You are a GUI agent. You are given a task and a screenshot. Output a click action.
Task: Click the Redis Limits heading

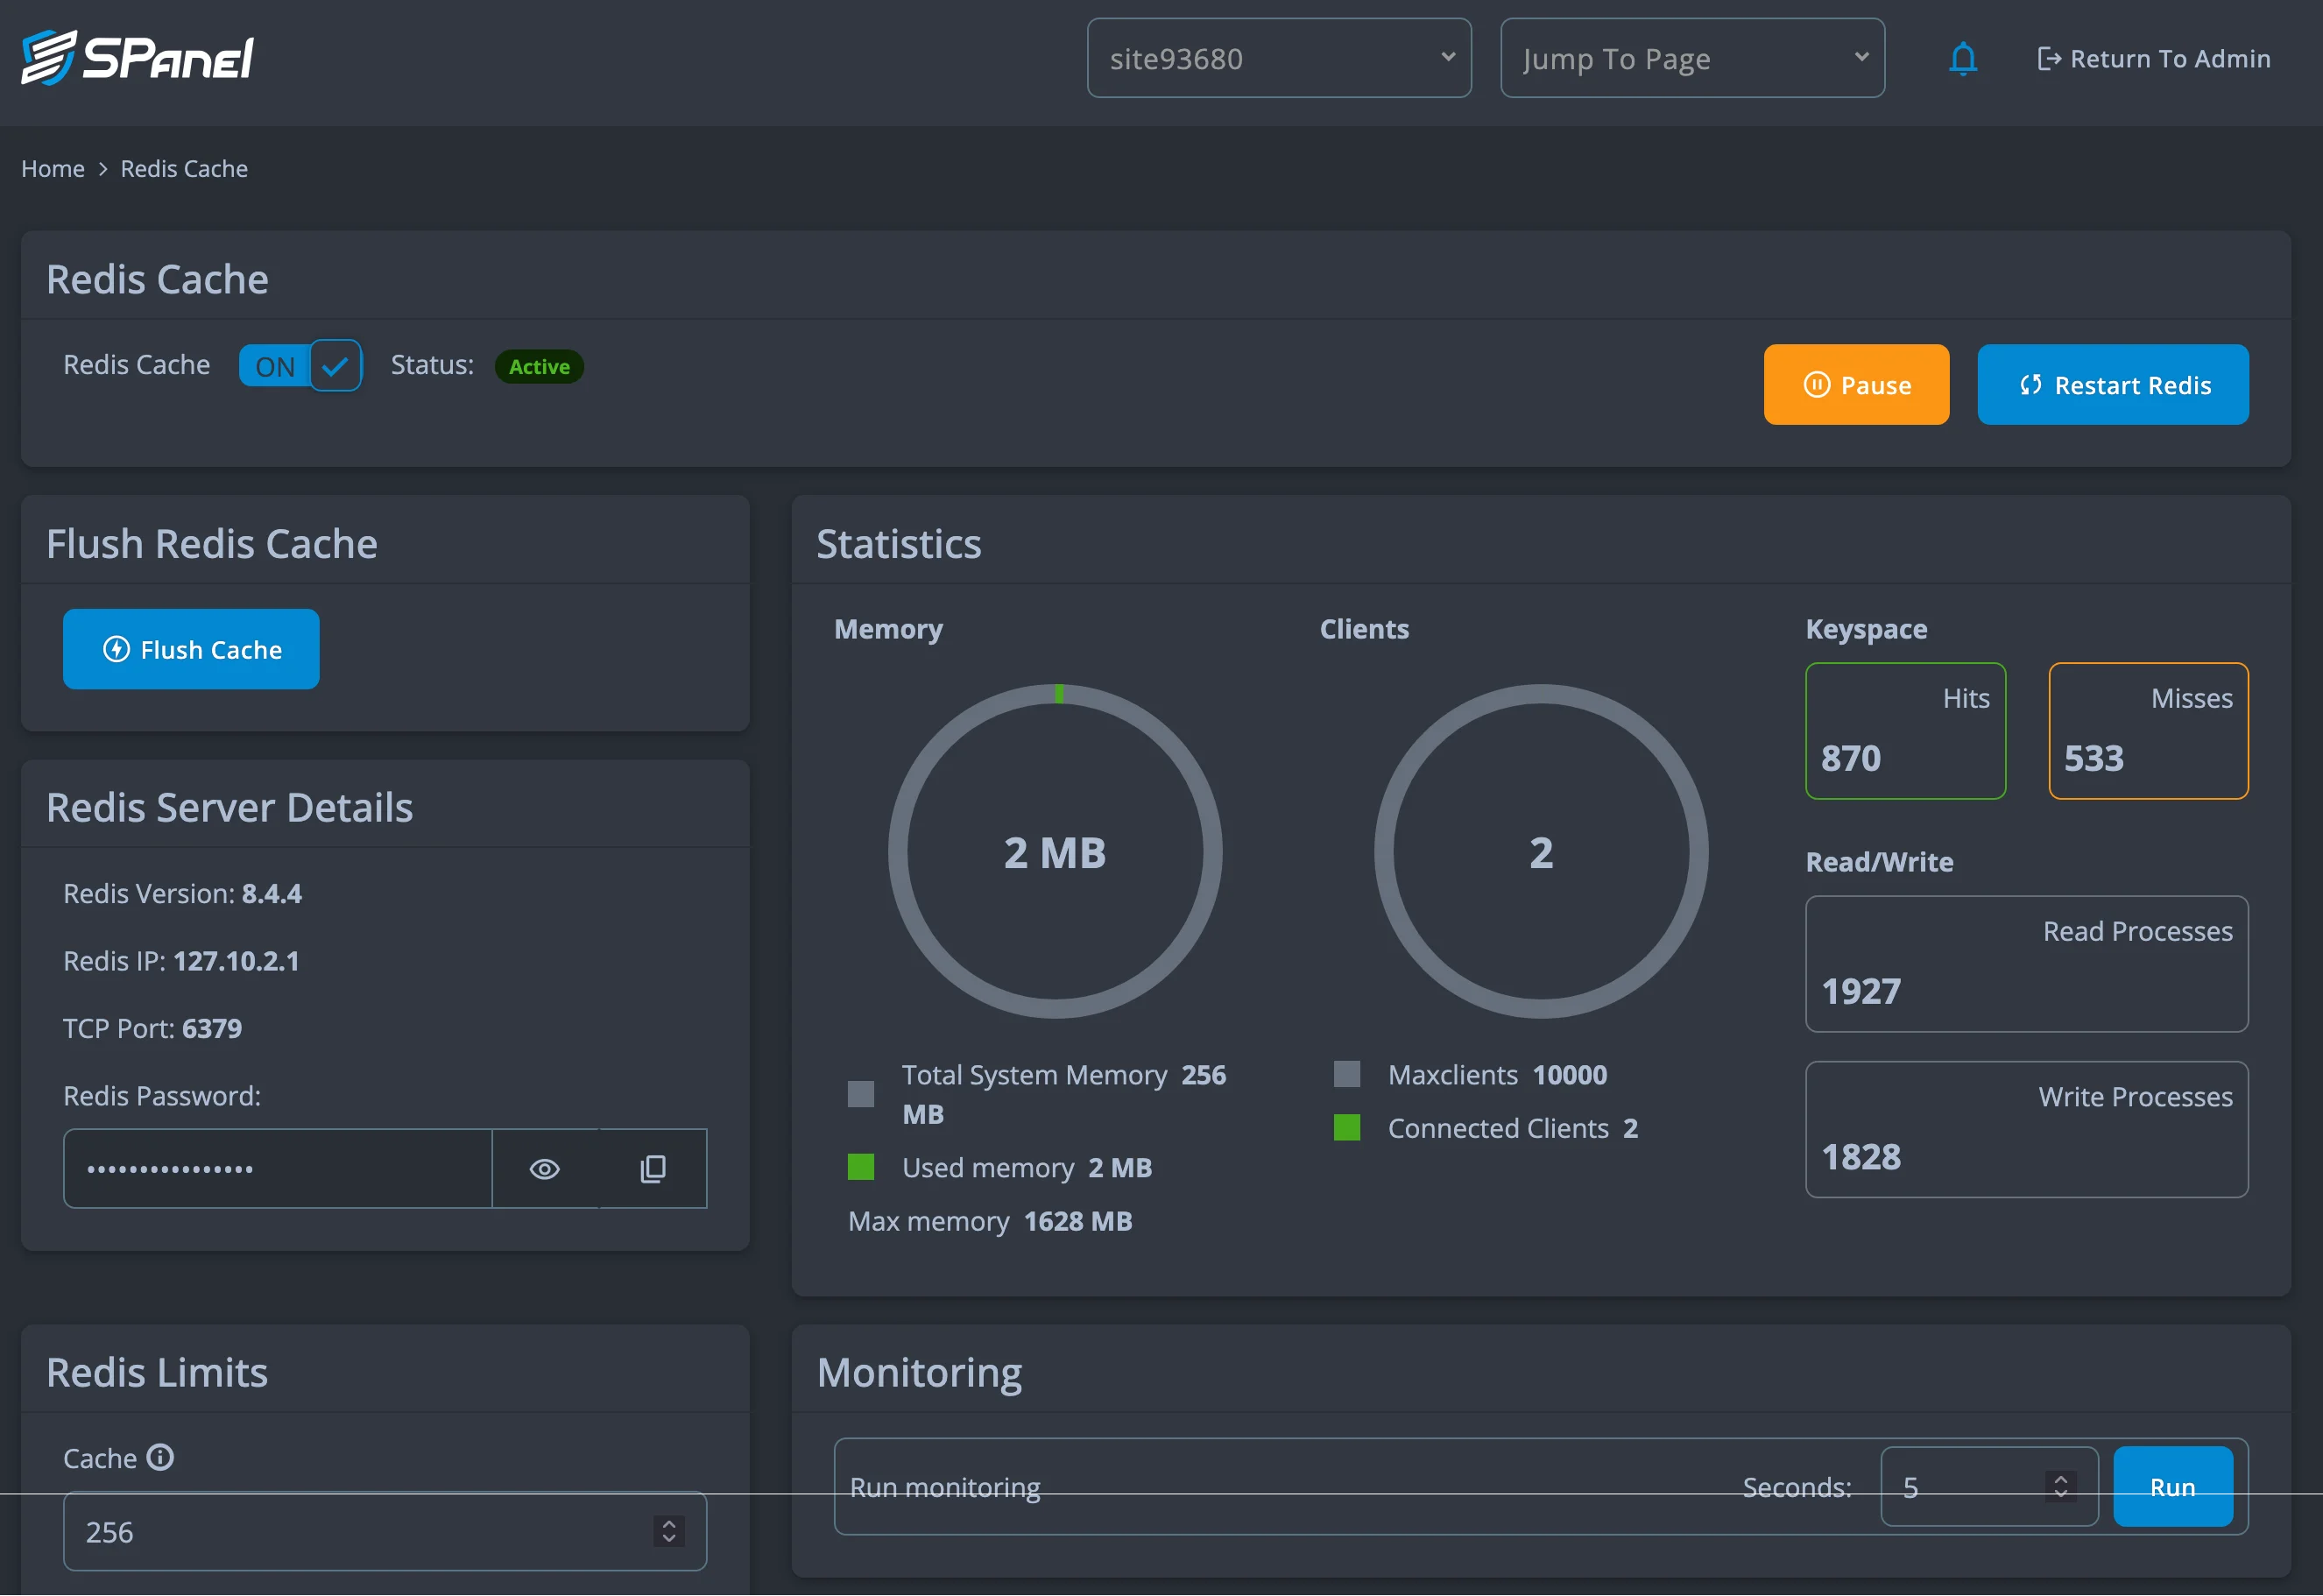157,1372
